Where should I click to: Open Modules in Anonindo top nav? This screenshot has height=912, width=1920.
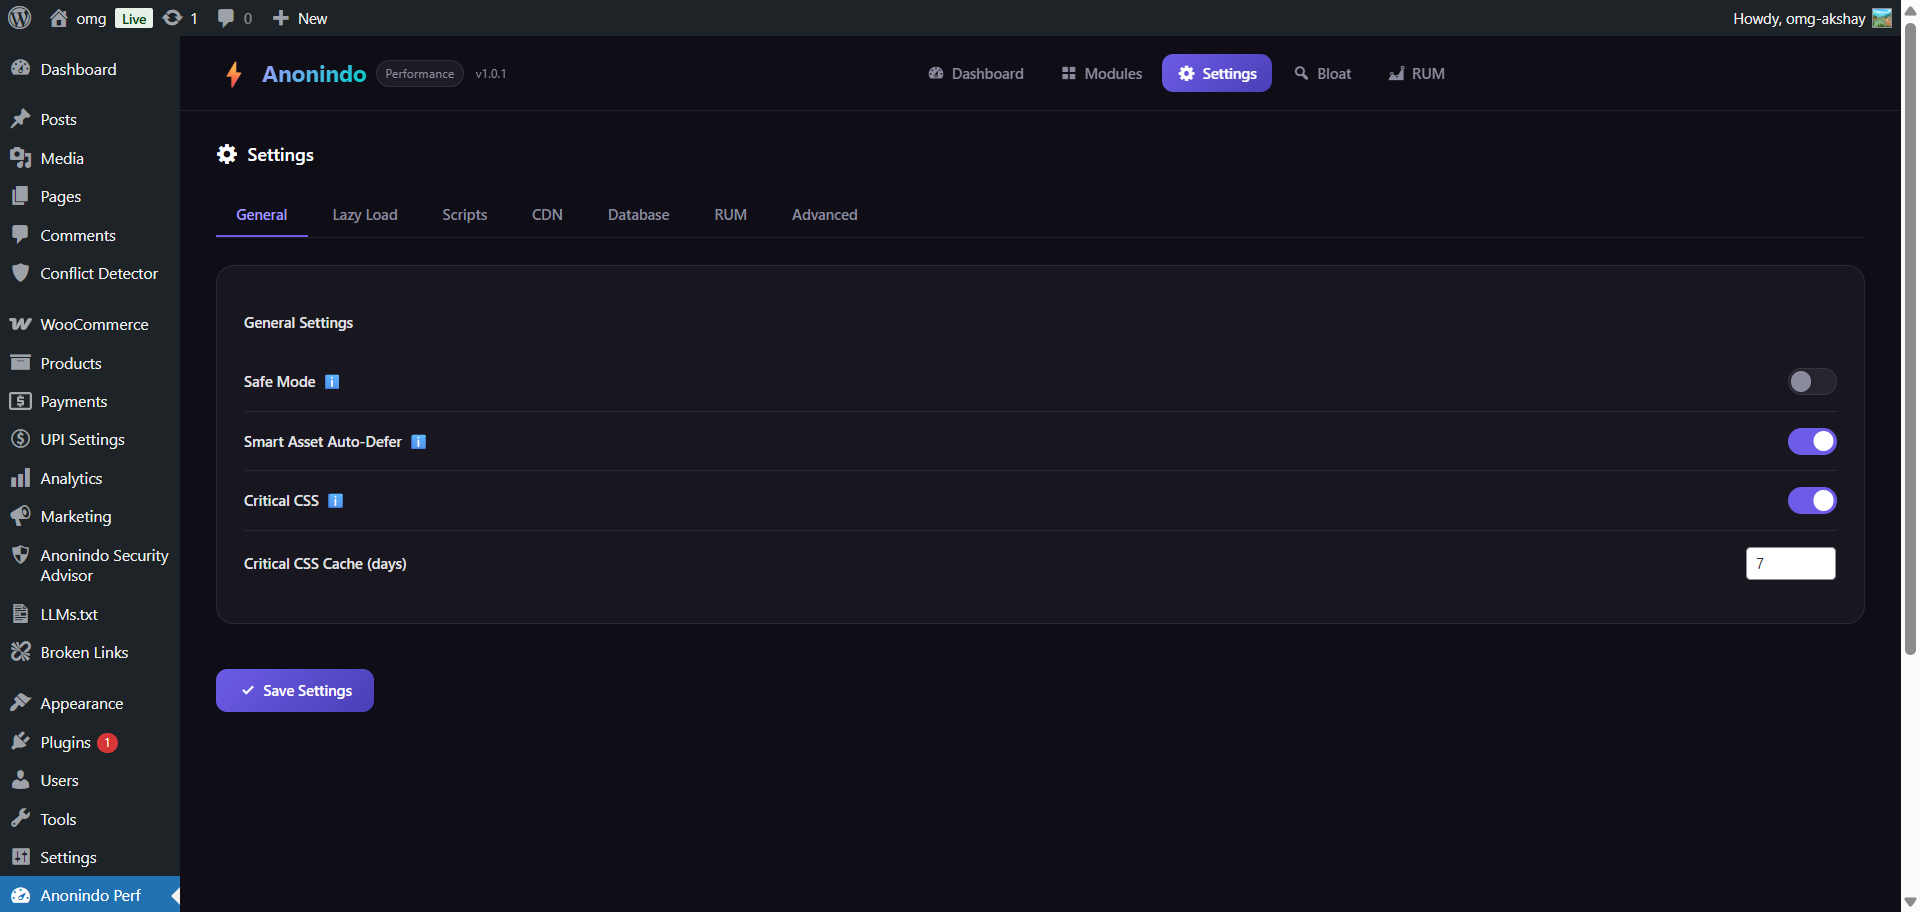[1101, 73]
